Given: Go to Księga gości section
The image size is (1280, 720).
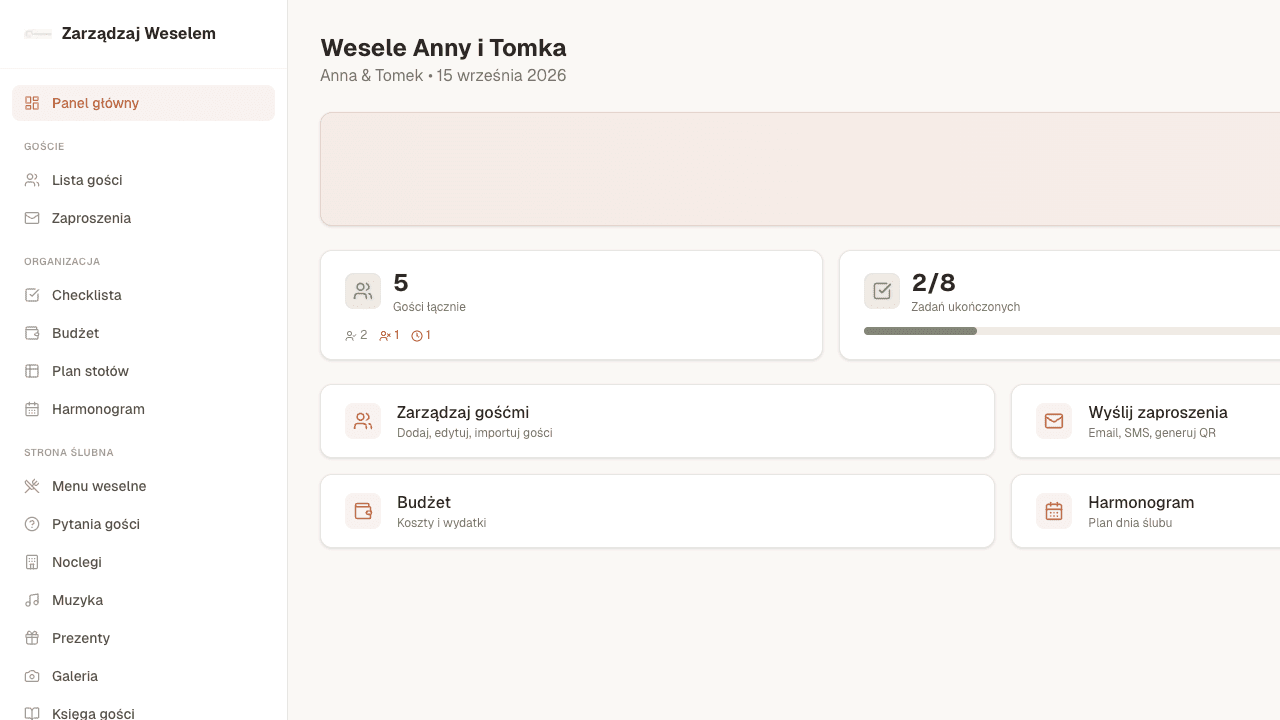Looking at the screenshot, I should 93,713.
